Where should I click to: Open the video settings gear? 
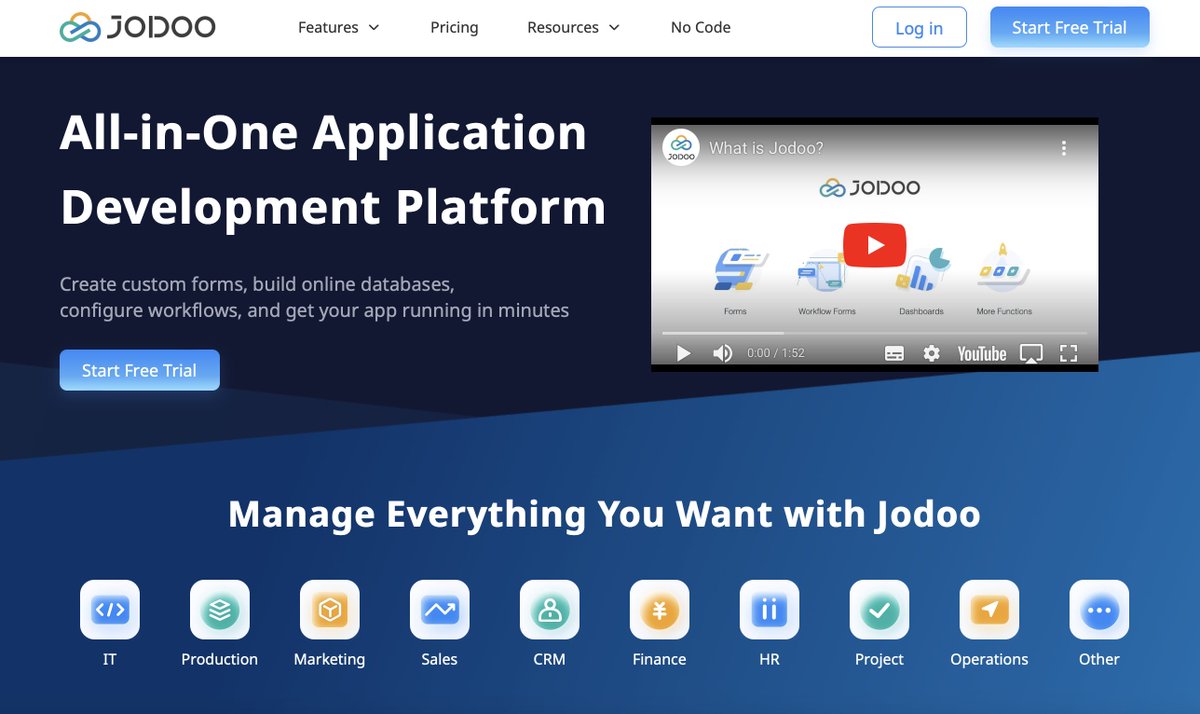click(x=932, y=353)
